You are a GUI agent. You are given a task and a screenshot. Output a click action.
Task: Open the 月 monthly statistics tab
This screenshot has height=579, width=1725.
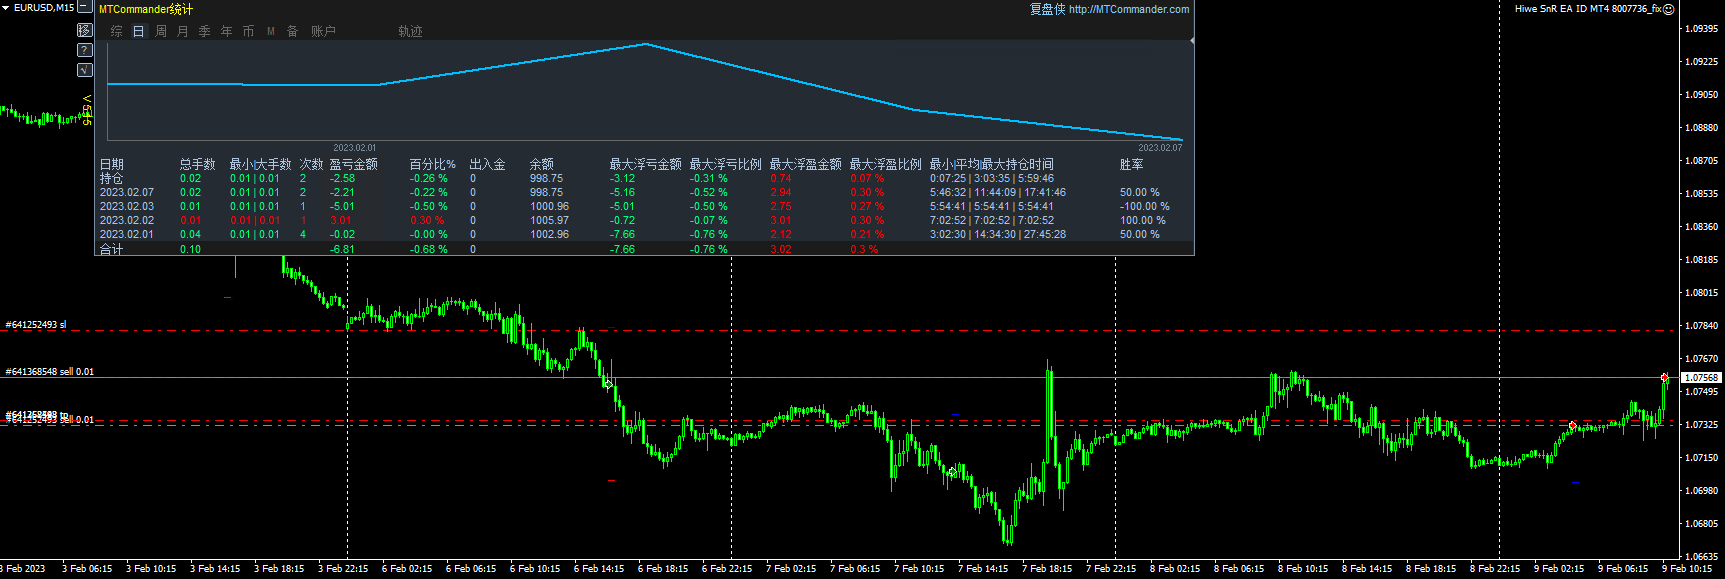point(182,31)
